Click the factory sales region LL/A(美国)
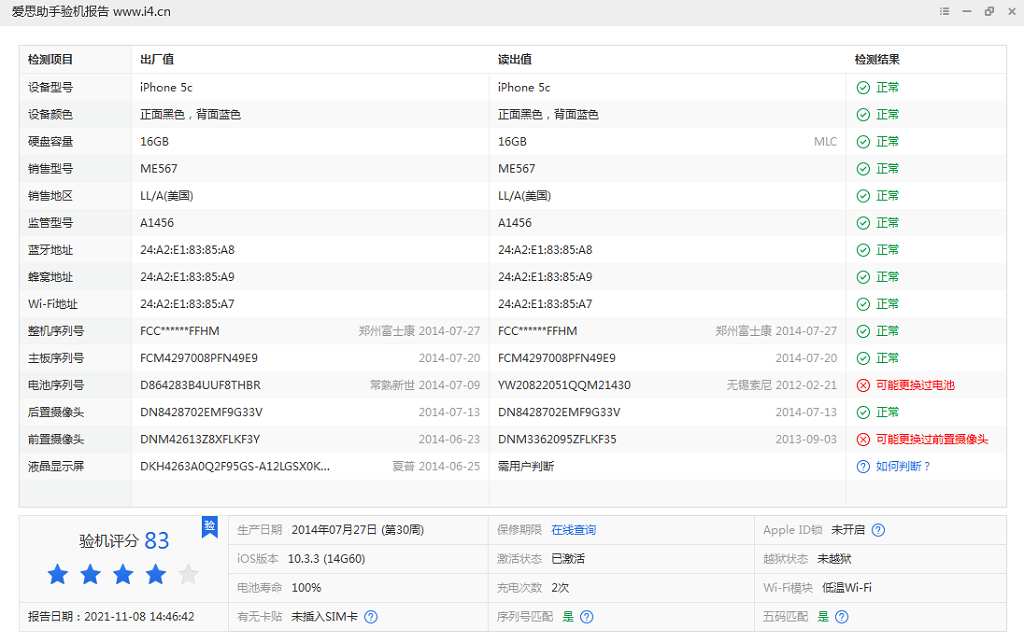This screenshot has width=1024, height=643. (x=167, y=196)
